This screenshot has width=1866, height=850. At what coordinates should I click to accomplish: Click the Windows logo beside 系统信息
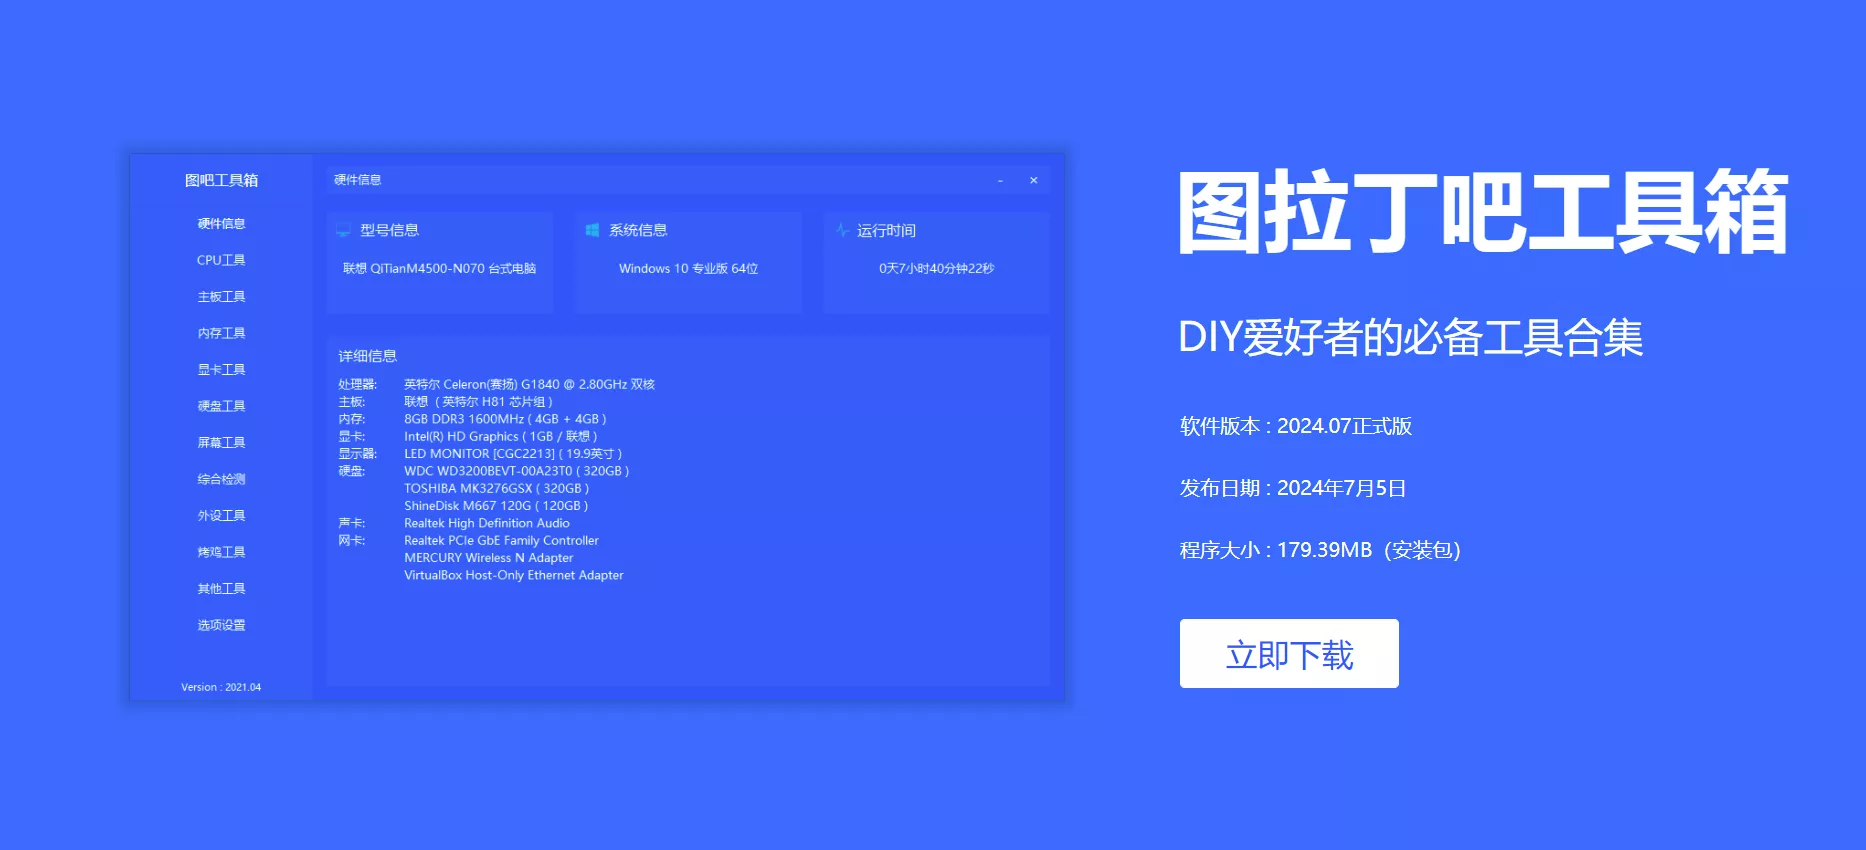coord(592,230)
